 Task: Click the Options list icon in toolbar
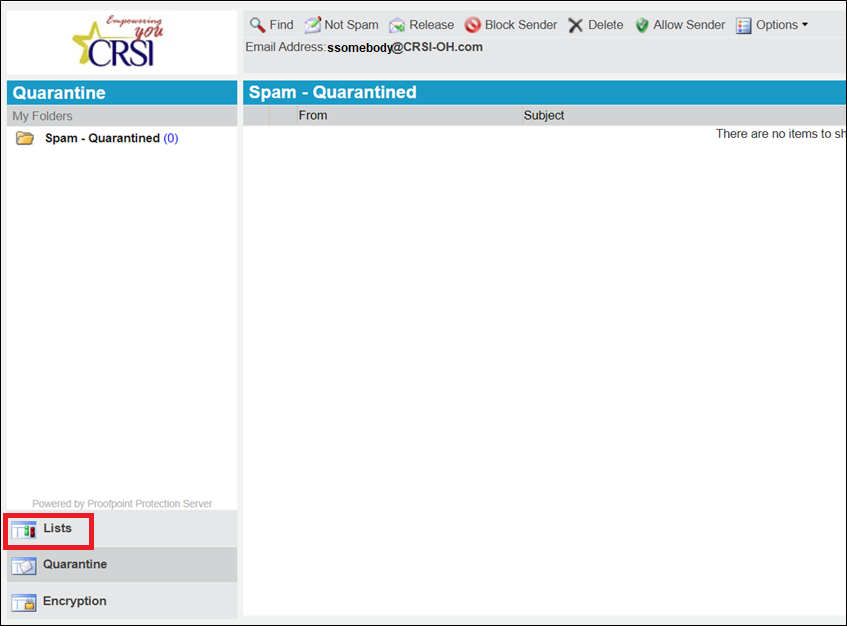[x=743, y=25]
